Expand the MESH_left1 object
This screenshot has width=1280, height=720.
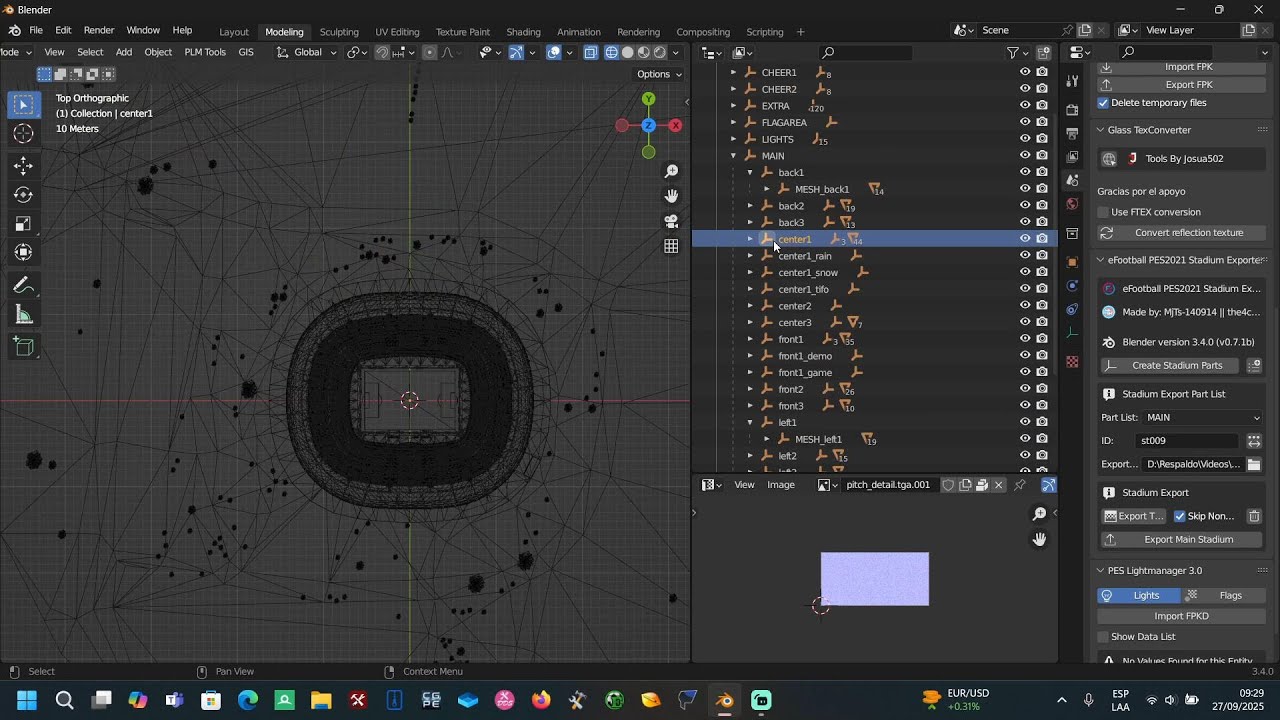pos(766,439)
